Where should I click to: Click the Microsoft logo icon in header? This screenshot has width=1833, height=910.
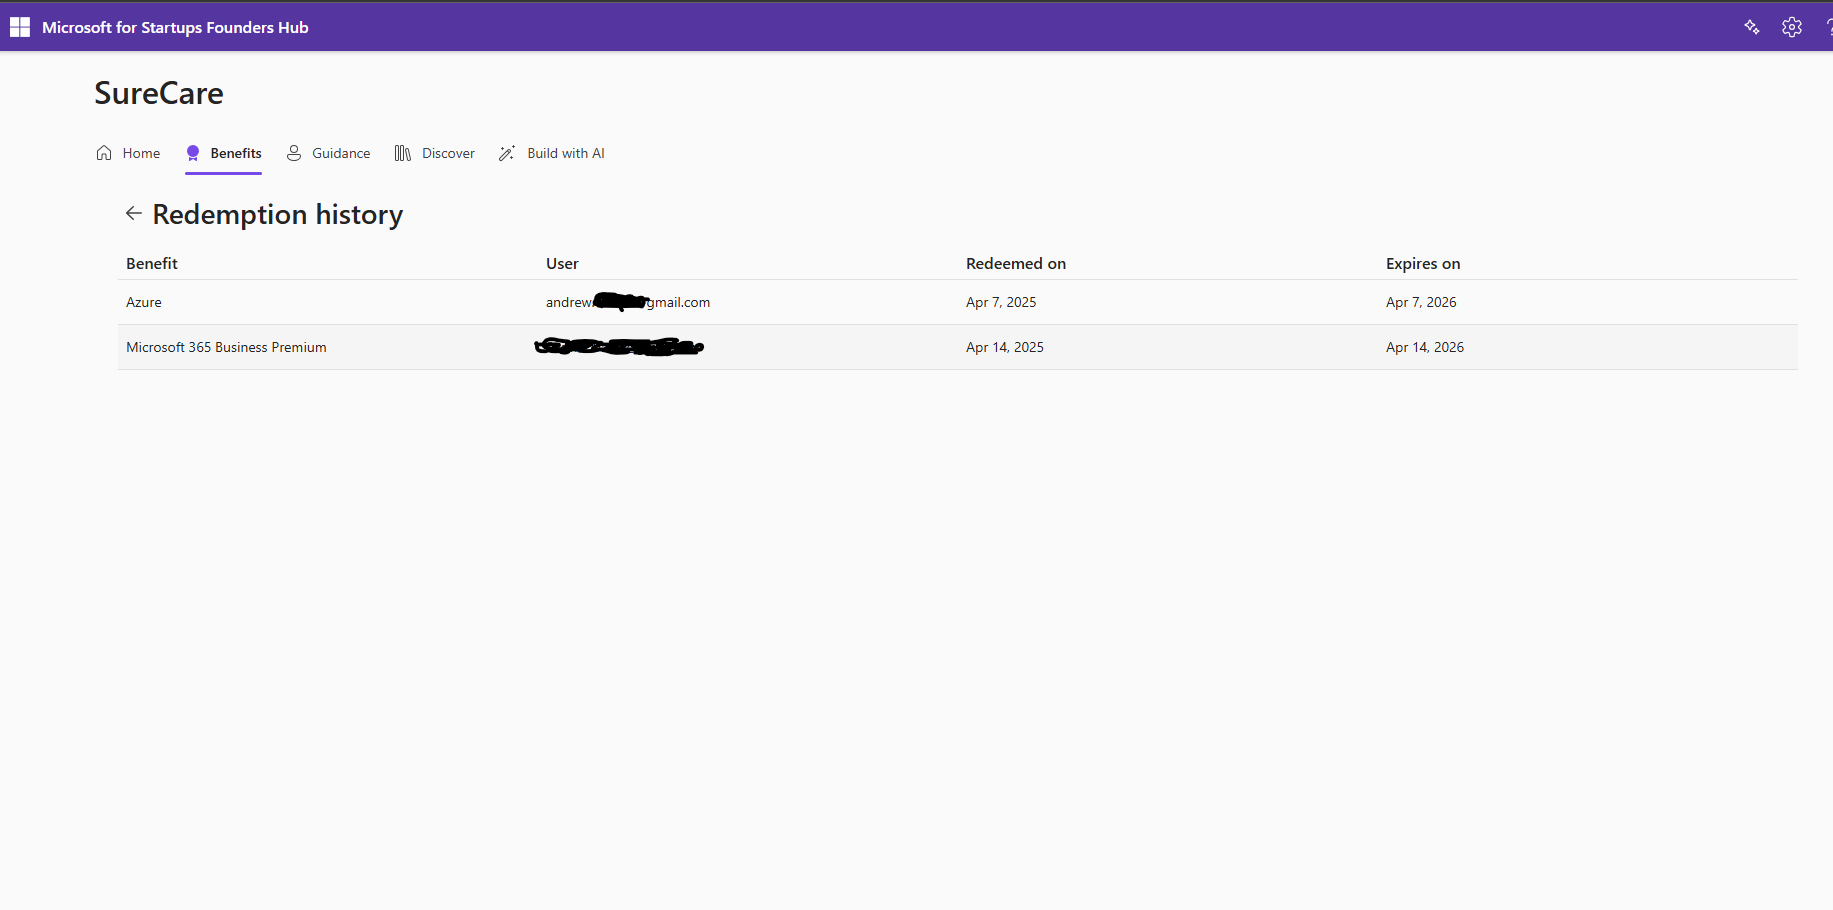tap(20, 27)
